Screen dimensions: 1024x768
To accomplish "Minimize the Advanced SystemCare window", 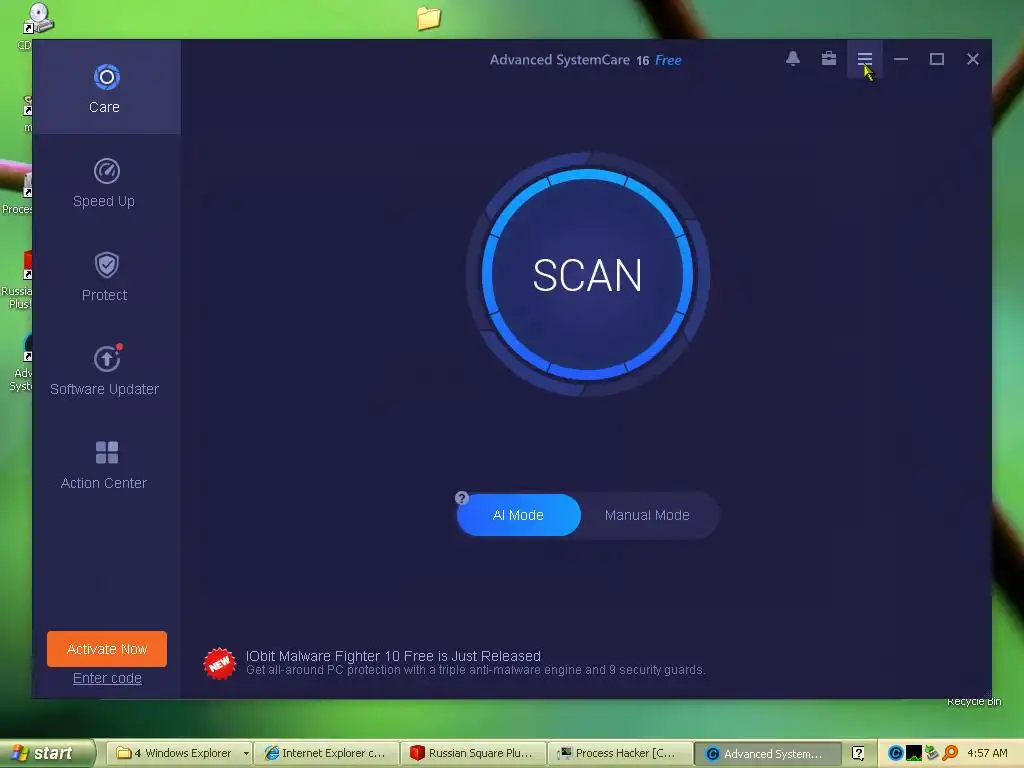I will point(901,59).
